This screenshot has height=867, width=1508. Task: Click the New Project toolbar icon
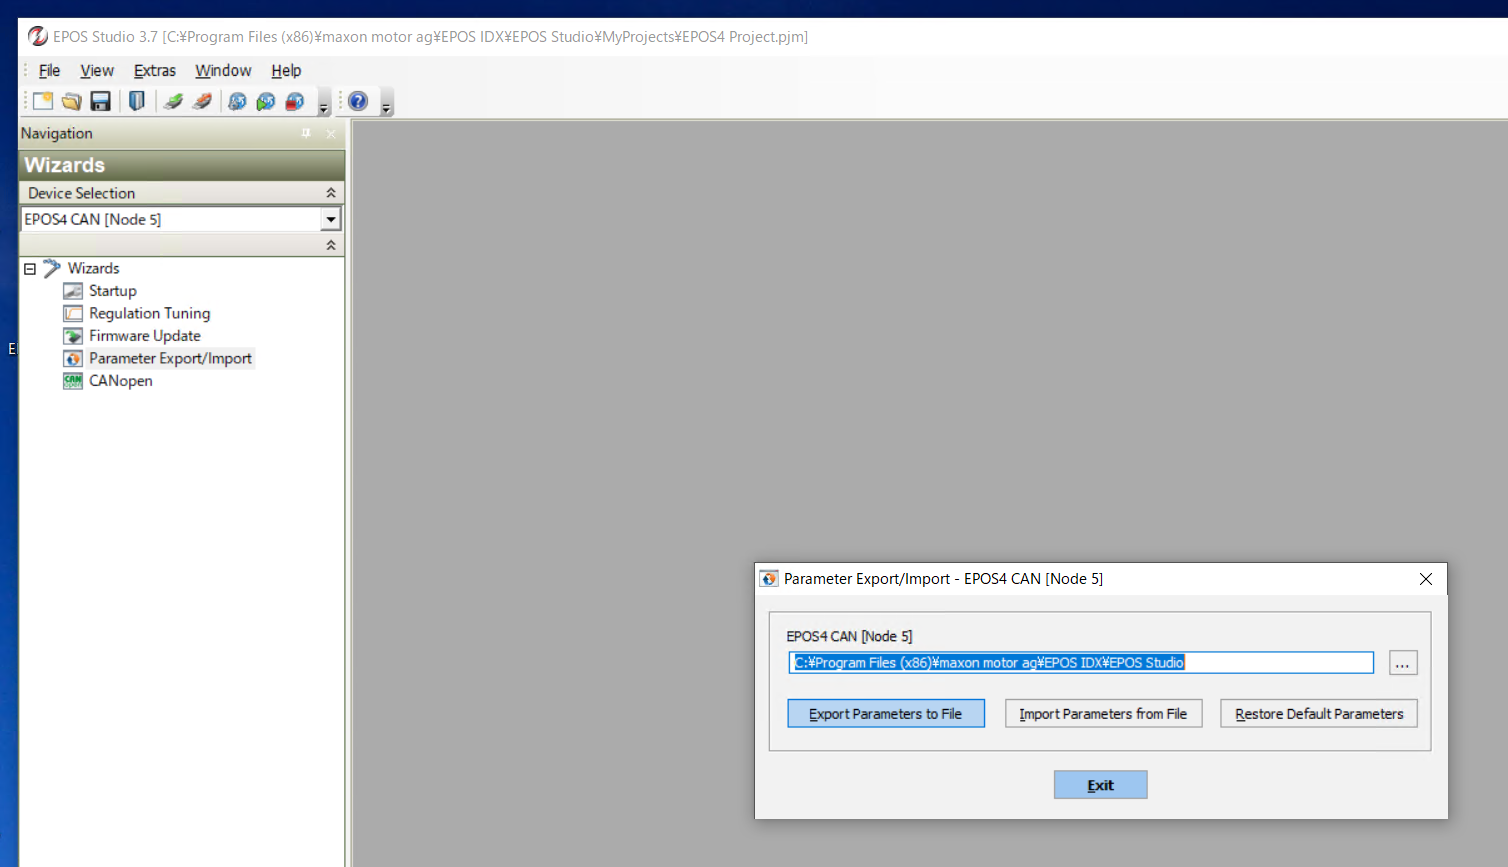tap(43, 101)
